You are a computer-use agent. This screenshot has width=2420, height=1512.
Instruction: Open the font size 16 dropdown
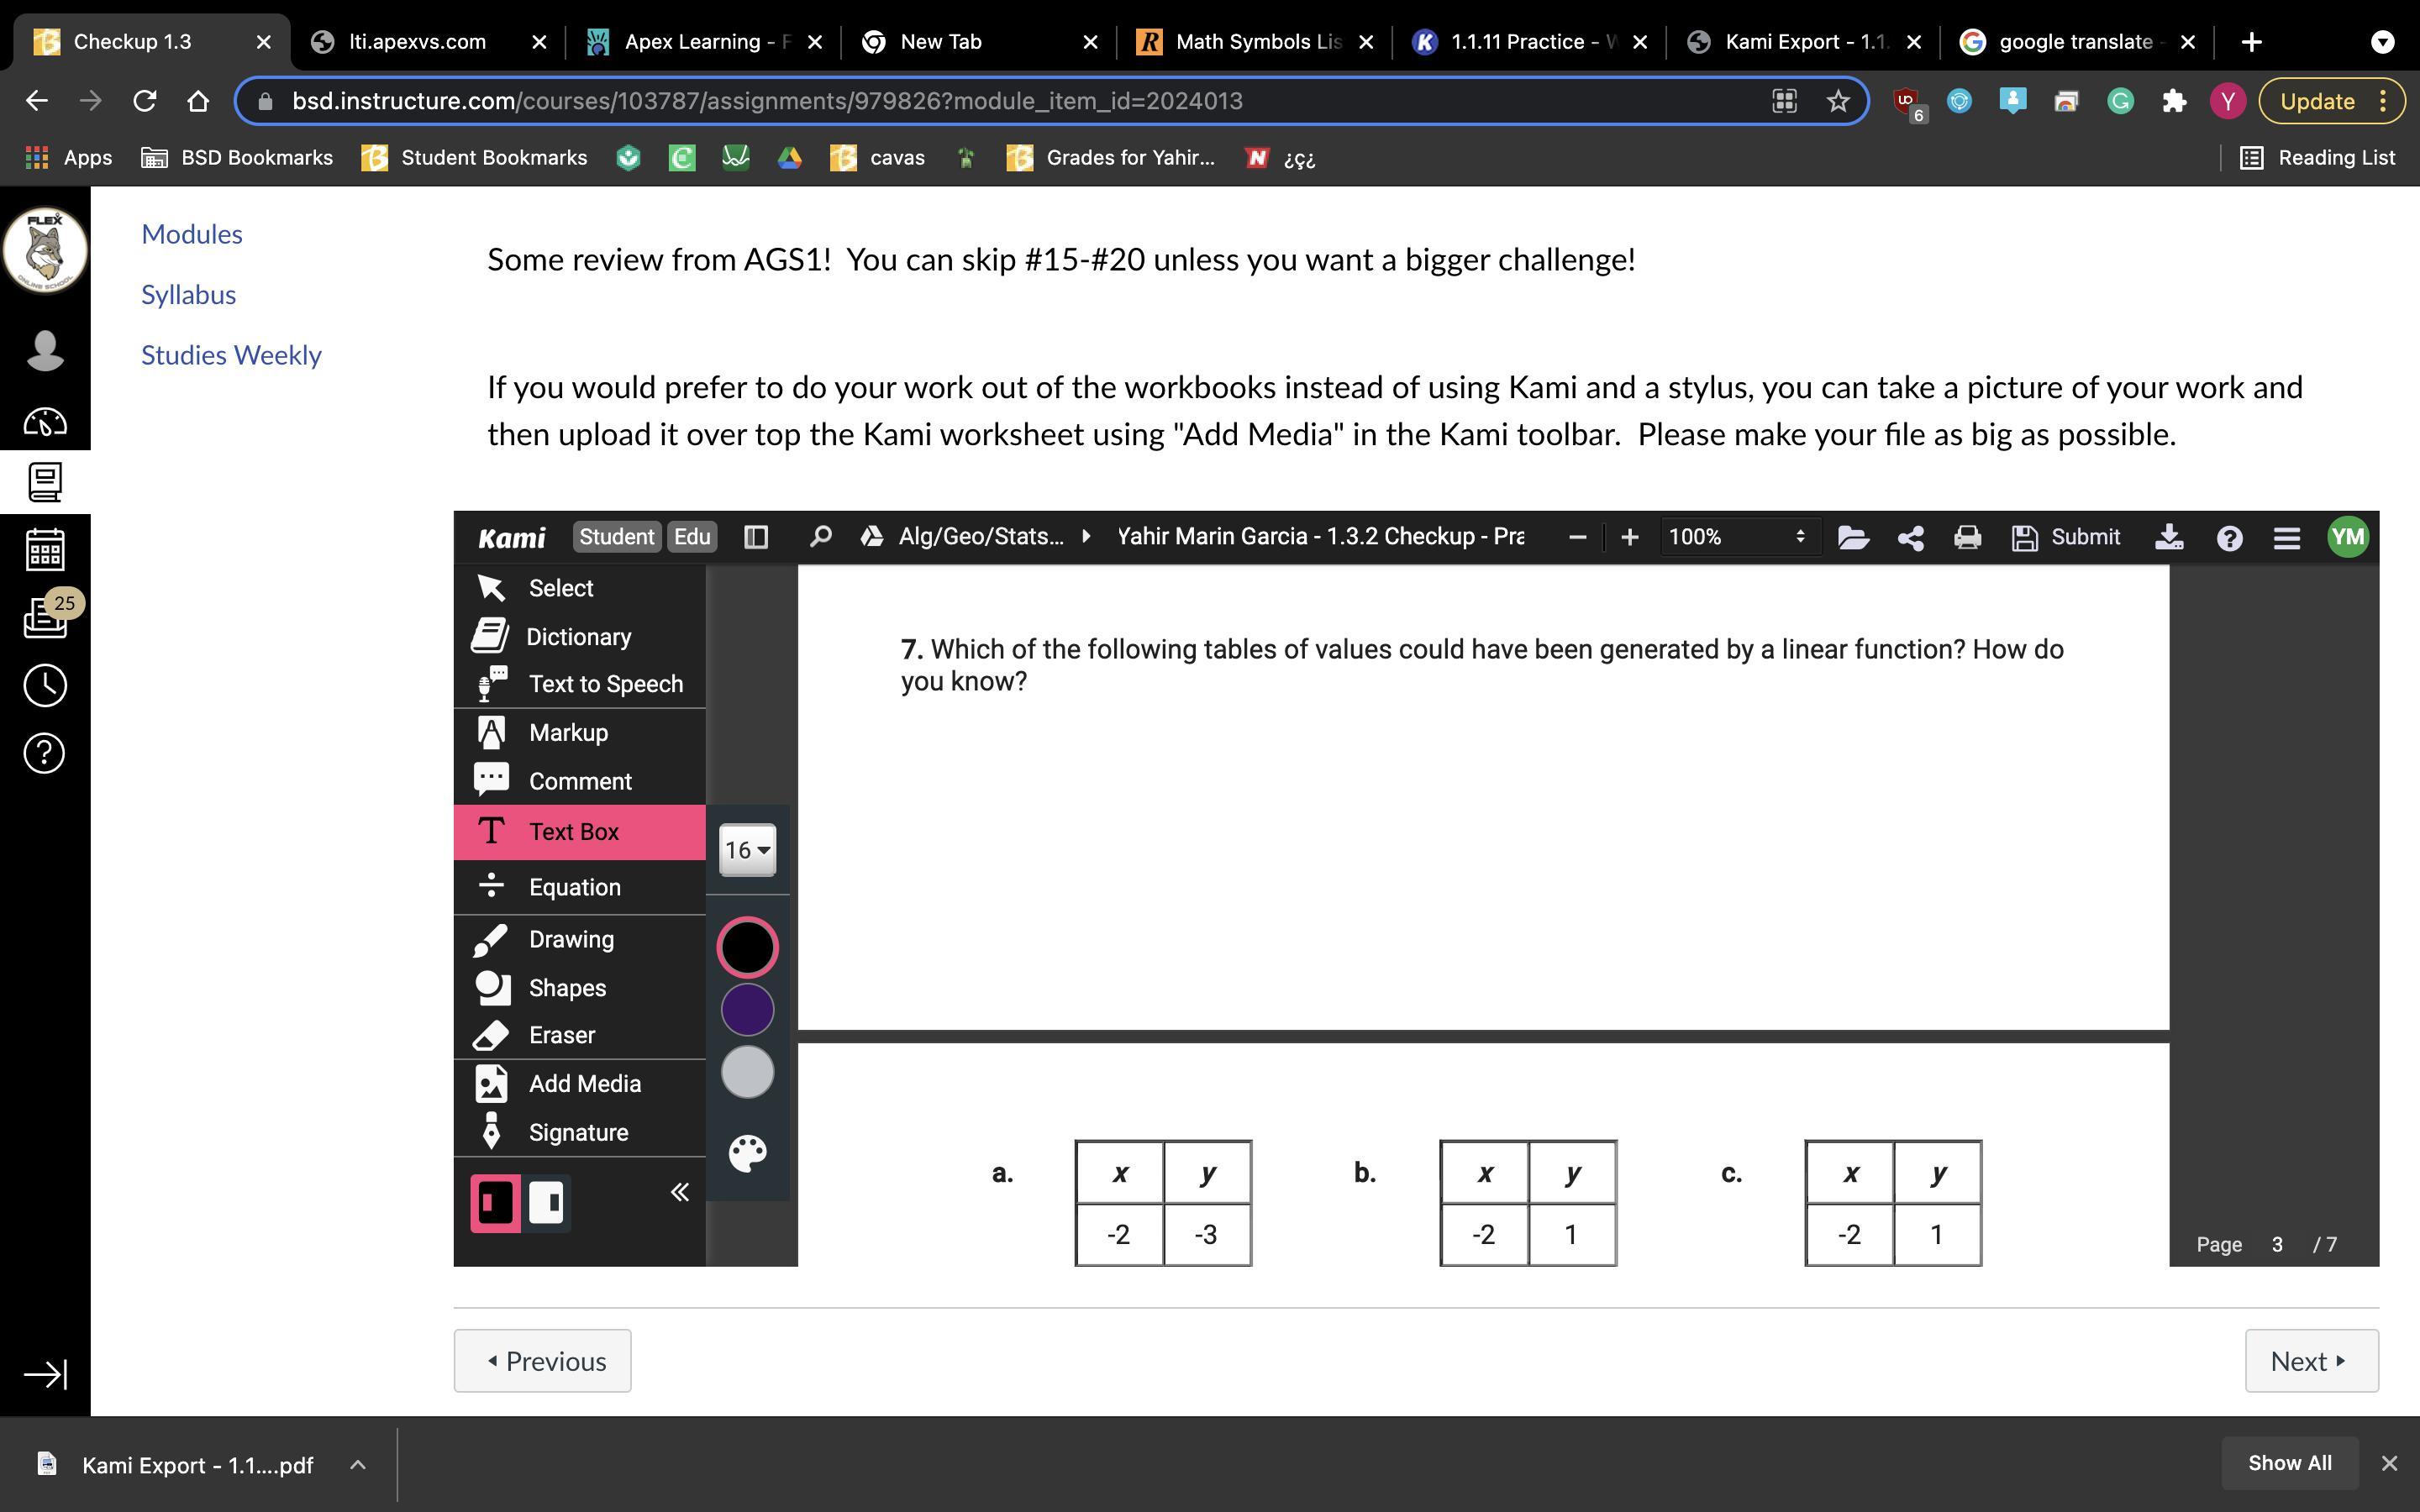pos(747,850)
